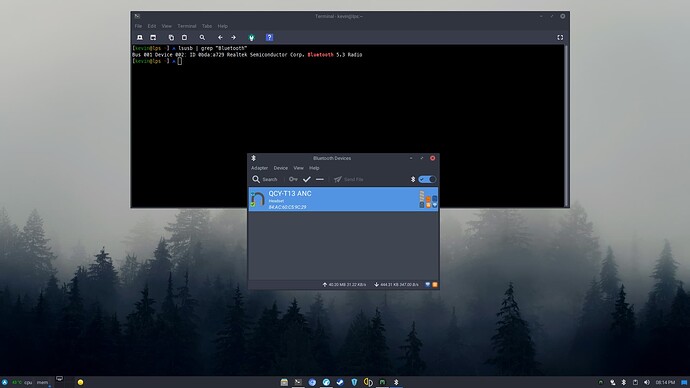Click the Paste icon in the Terminal toolbar
The image size is (690, 388).
(184, 38)
